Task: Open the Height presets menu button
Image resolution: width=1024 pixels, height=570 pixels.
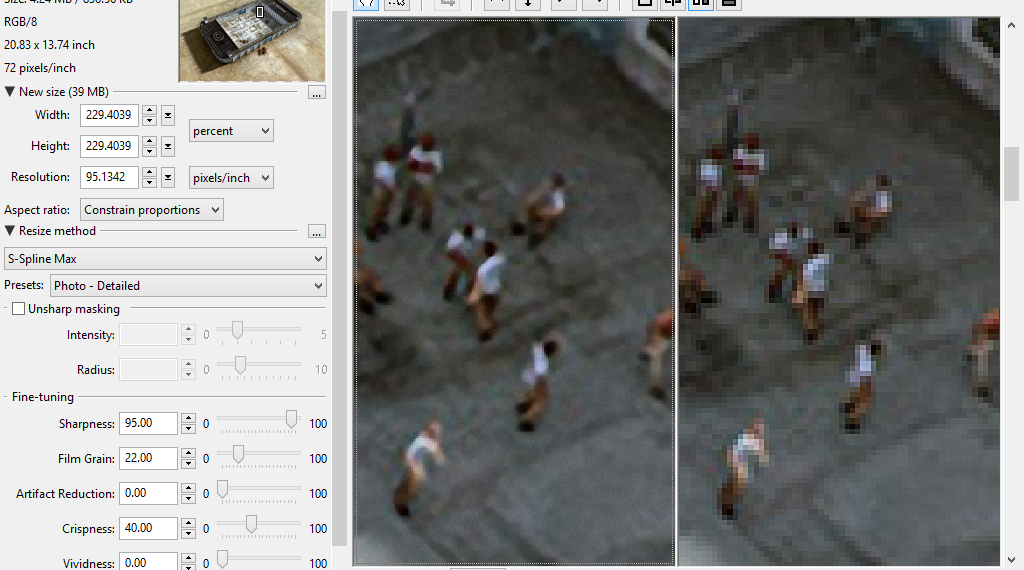Action: [x=168, y=146]
